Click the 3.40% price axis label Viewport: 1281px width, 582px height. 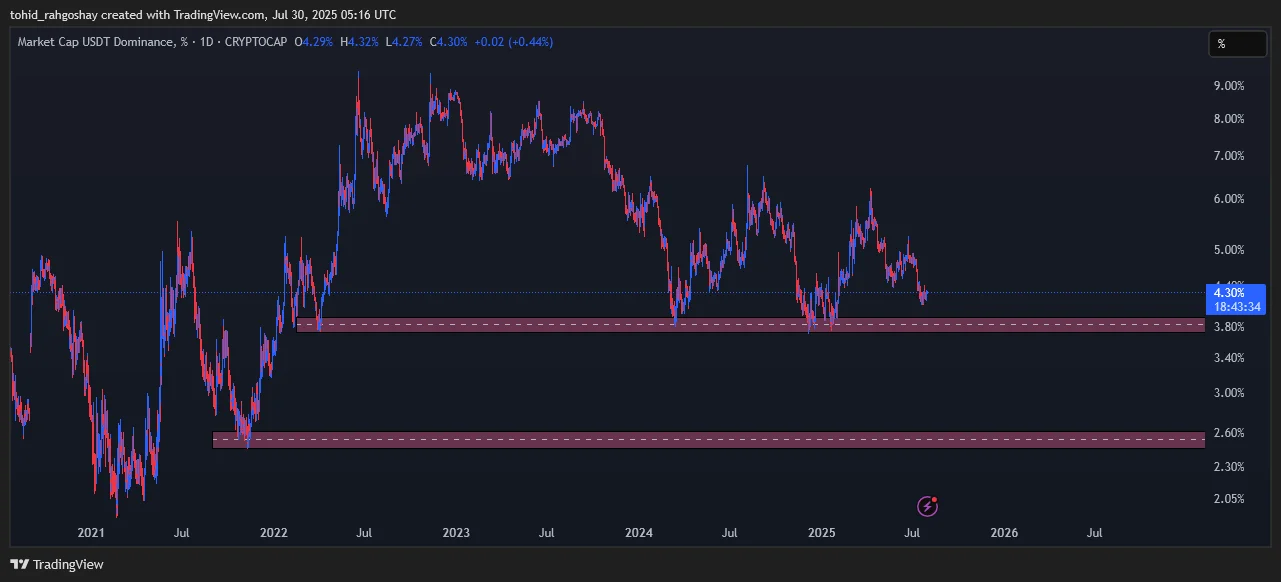1228,358
